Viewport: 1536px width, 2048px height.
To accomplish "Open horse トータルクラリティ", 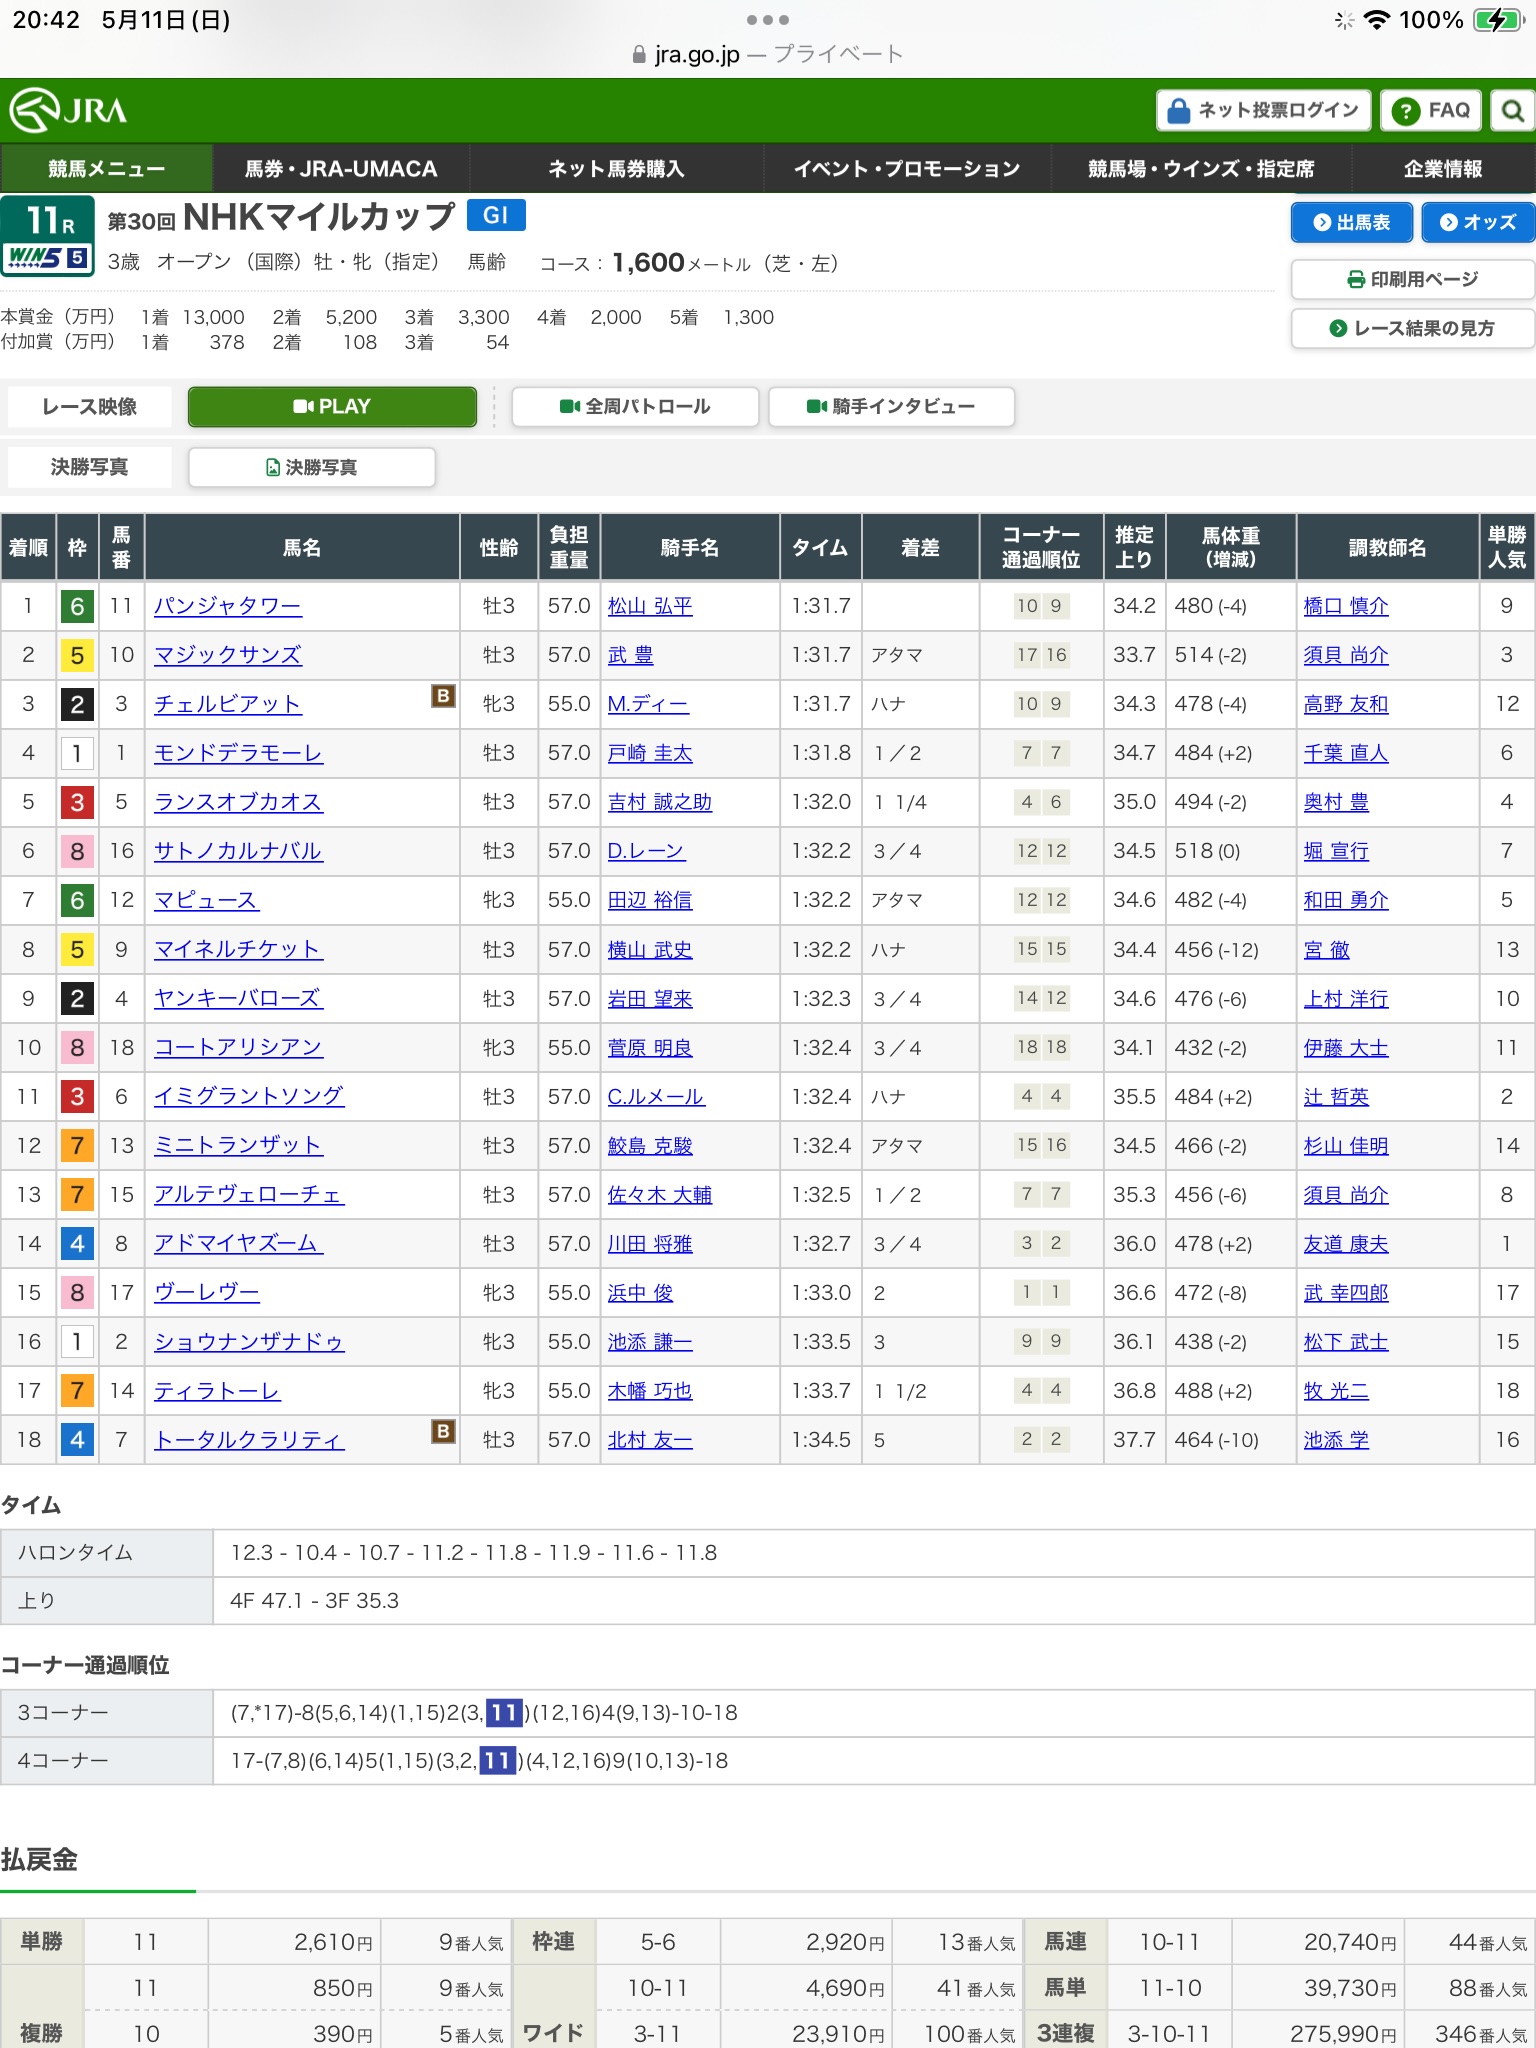I will [249, 1440].
